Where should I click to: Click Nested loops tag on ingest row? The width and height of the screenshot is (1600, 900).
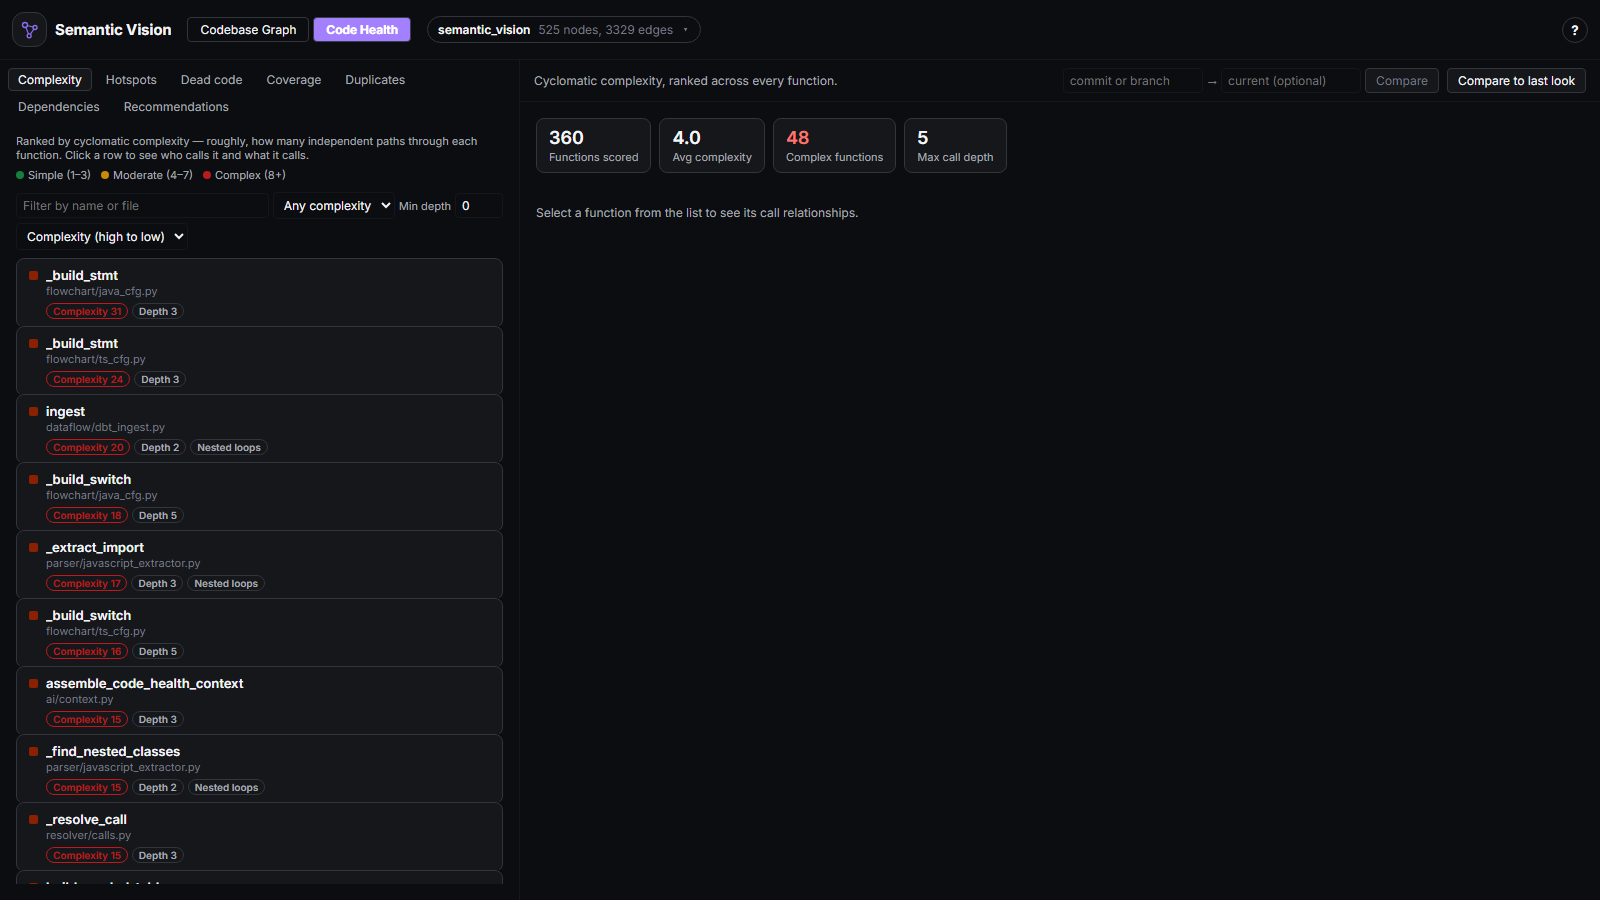(x=229, y=448)
